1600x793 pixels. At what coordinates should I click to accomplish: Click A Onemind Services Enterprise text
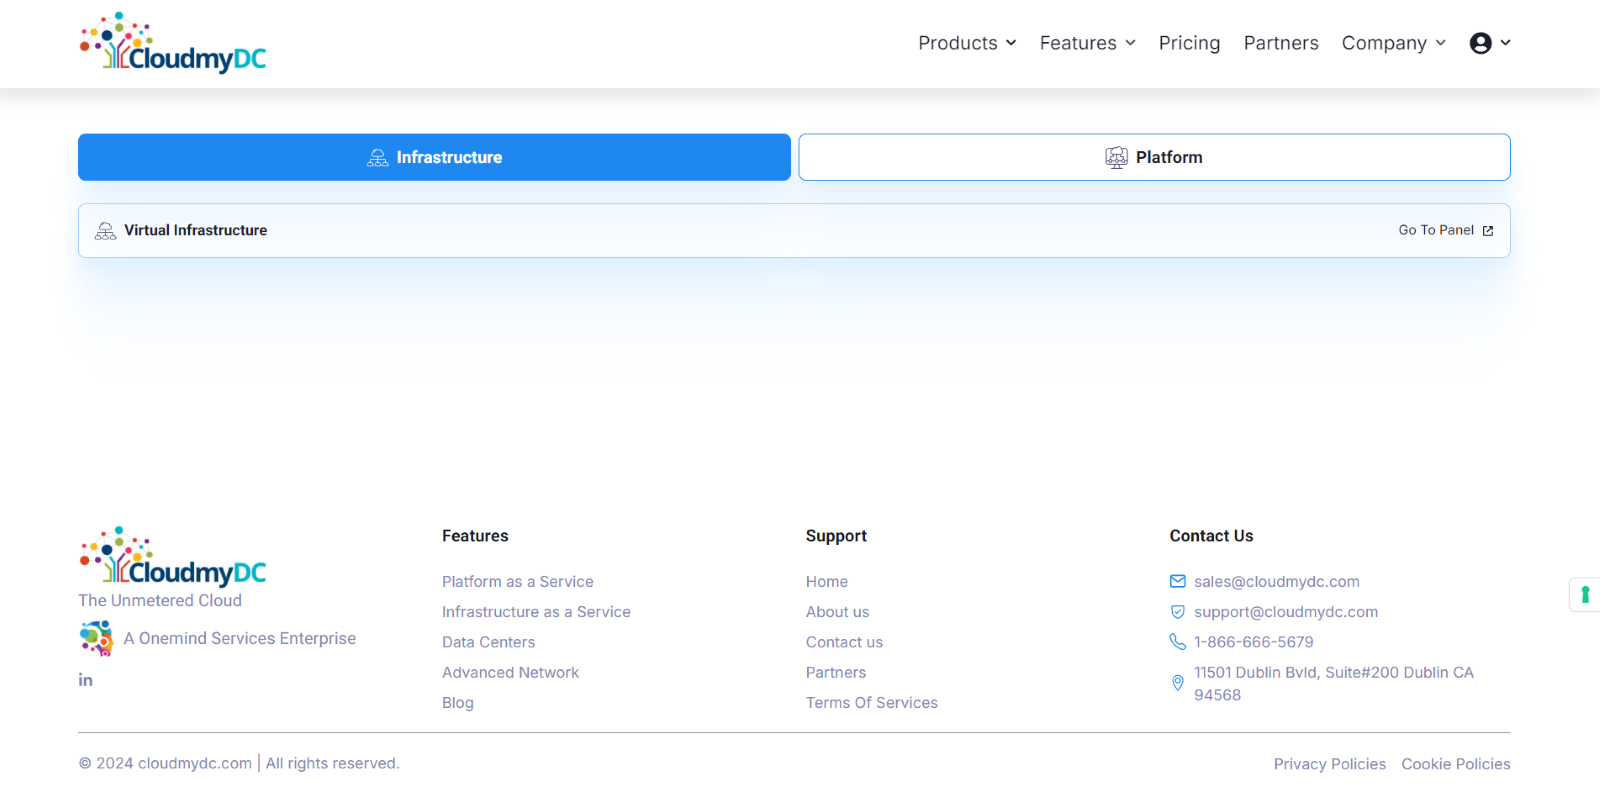240,638
